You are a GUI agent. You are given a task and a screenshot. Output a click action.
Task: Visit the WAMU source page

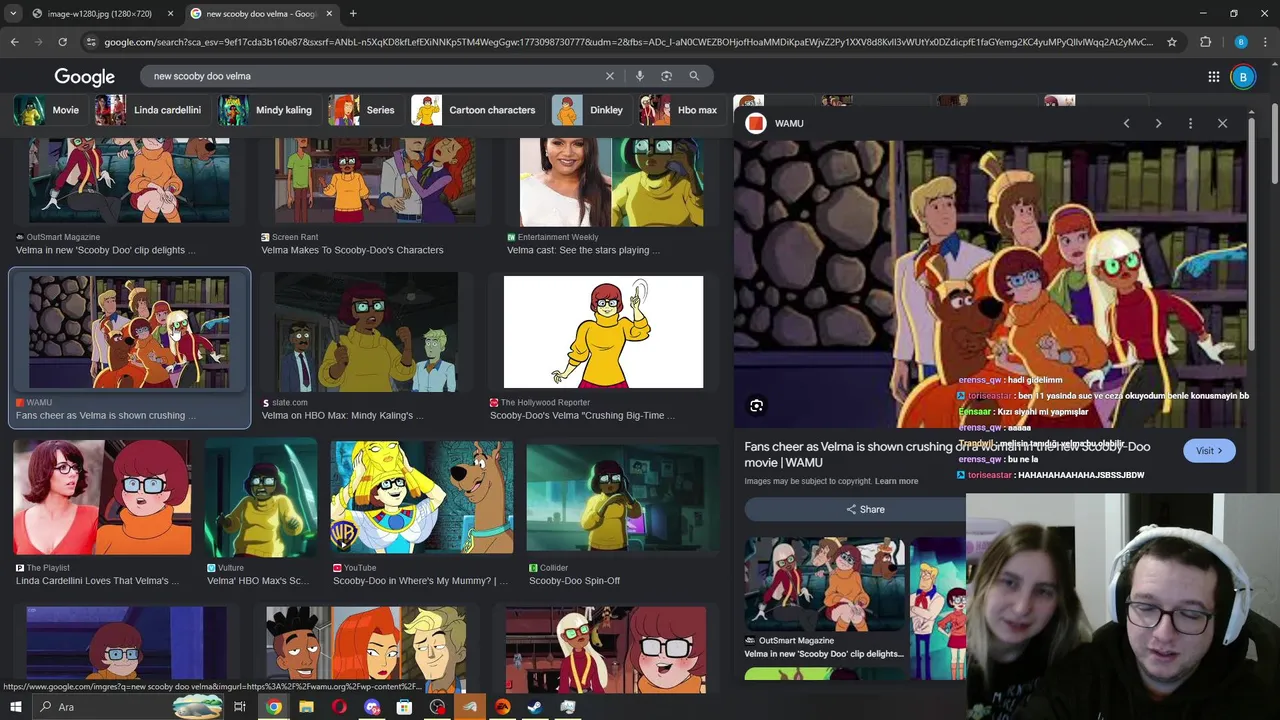click(x=1209, y=451)
